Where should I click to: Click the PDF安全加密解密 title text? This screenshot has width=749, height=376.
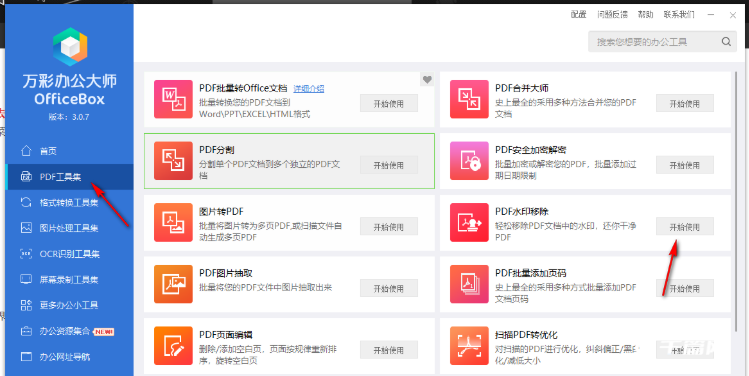531,150
